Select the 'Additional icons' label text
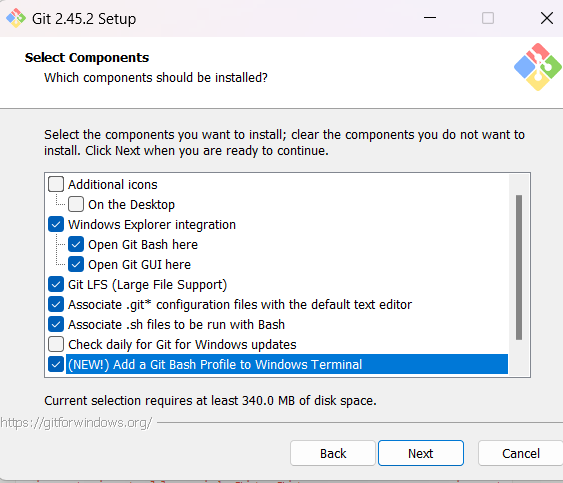563x483 pixels. [113, 185]
